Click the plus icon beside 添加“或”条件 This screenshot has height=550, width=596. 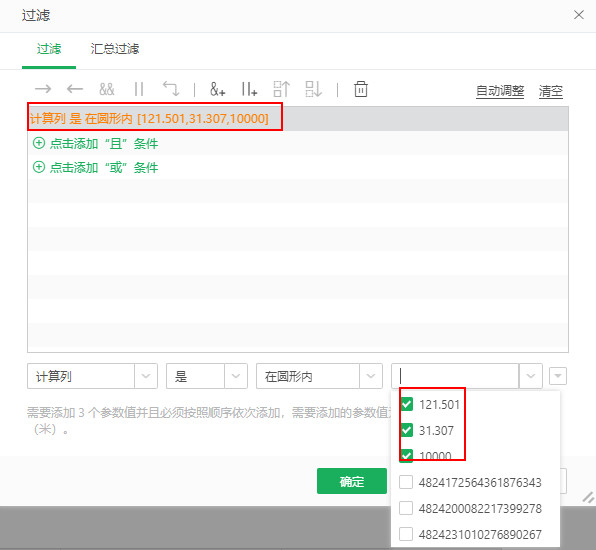coord(39,167)
